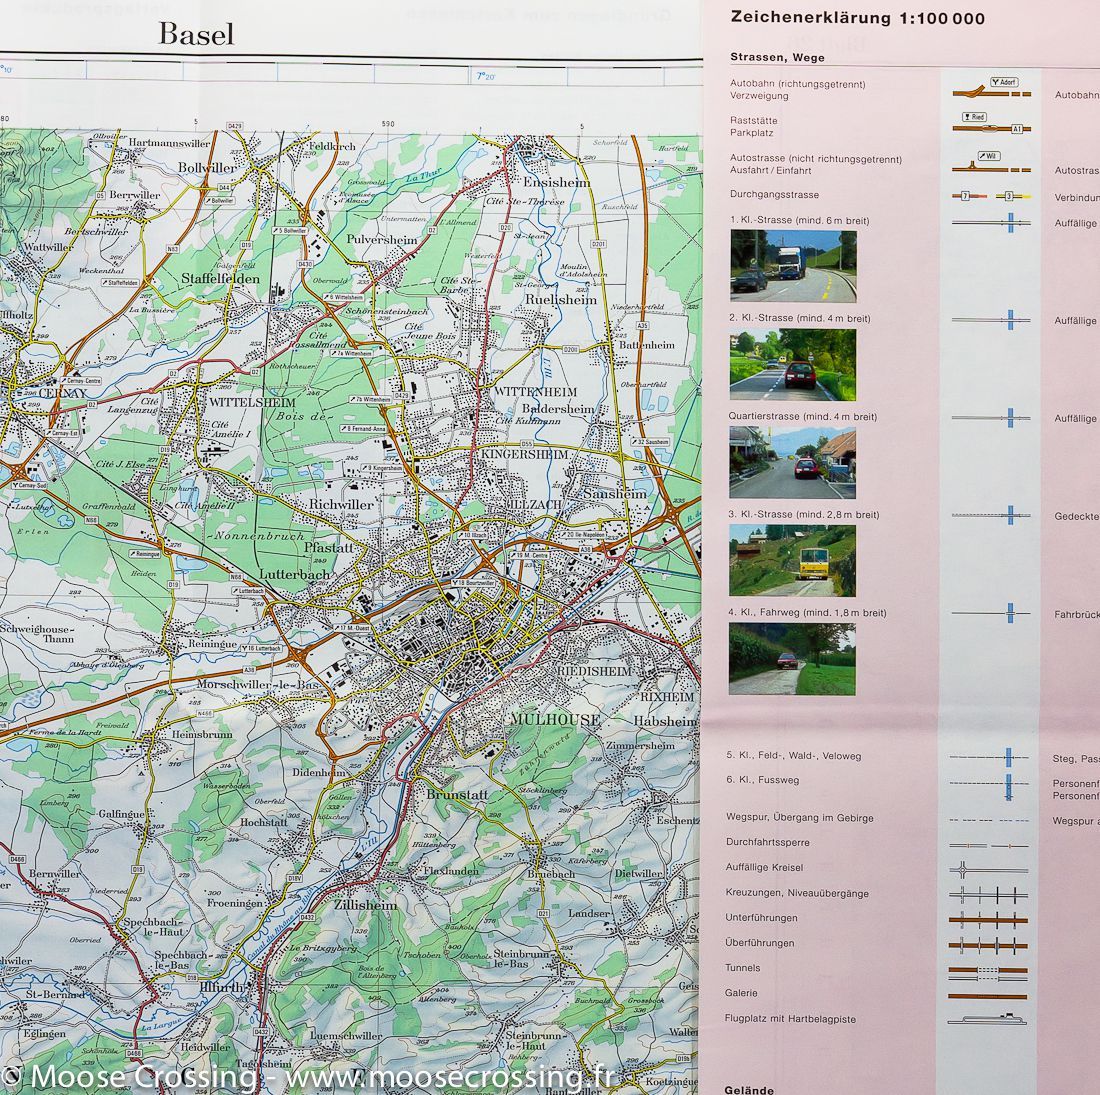
Task: Click the Durchfahrtssperre legend symbol
Action: tap(985, 843)
